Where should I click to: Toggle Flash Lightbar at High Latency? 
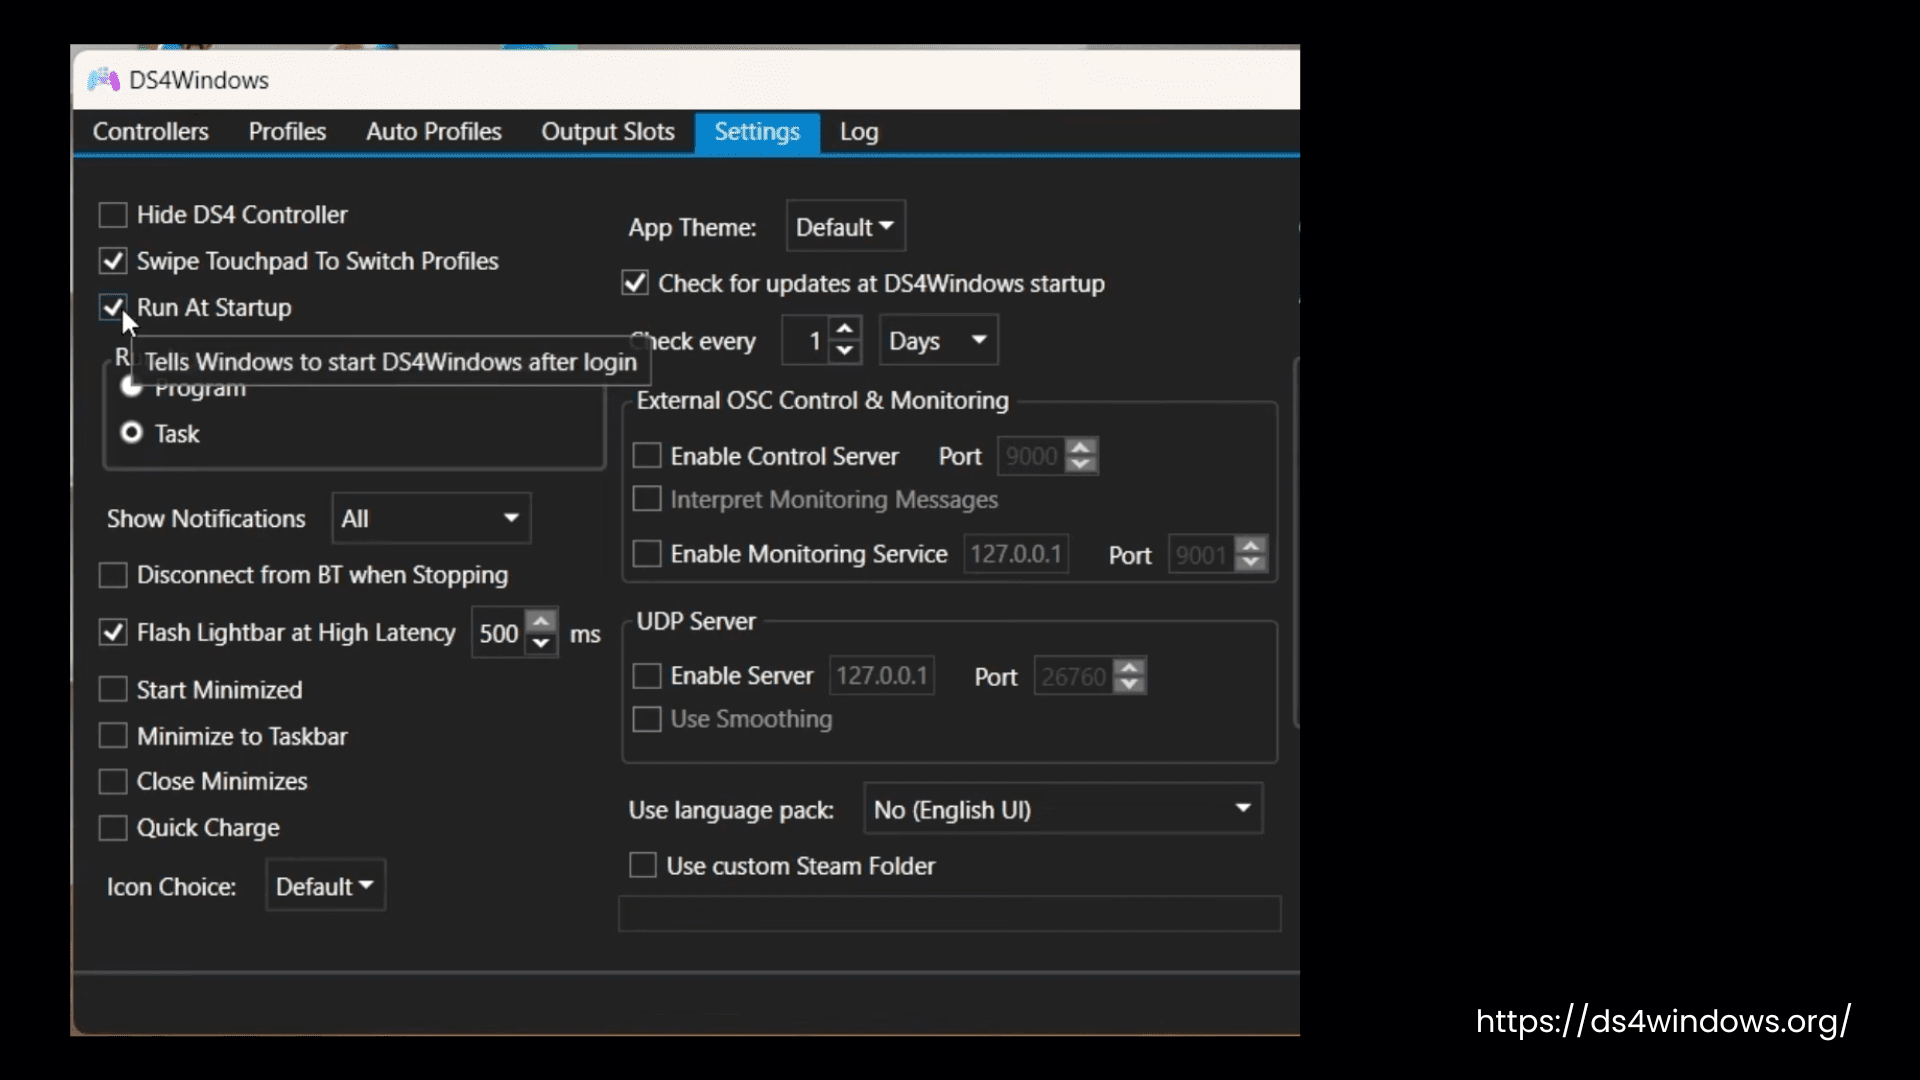tap(113, 632)
